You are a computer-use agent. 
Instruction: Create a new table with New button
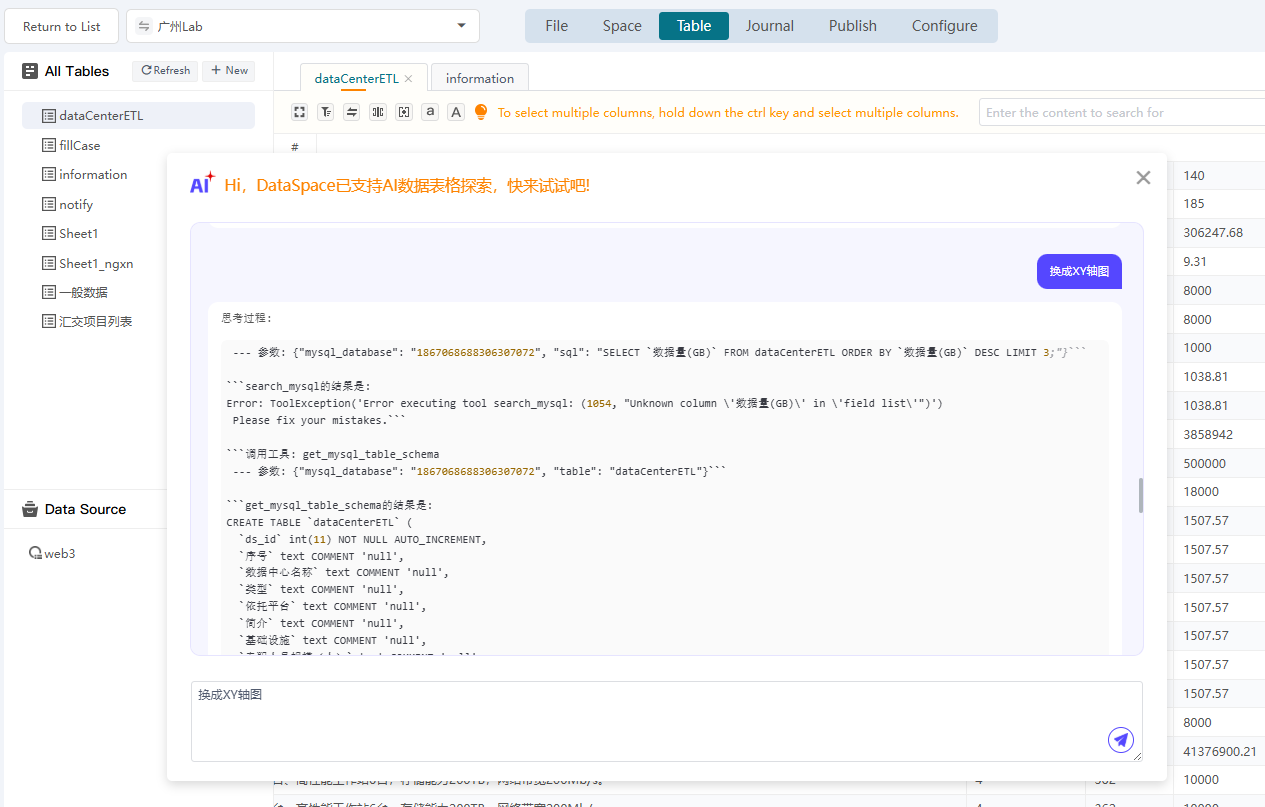click(x=228, y=71)
